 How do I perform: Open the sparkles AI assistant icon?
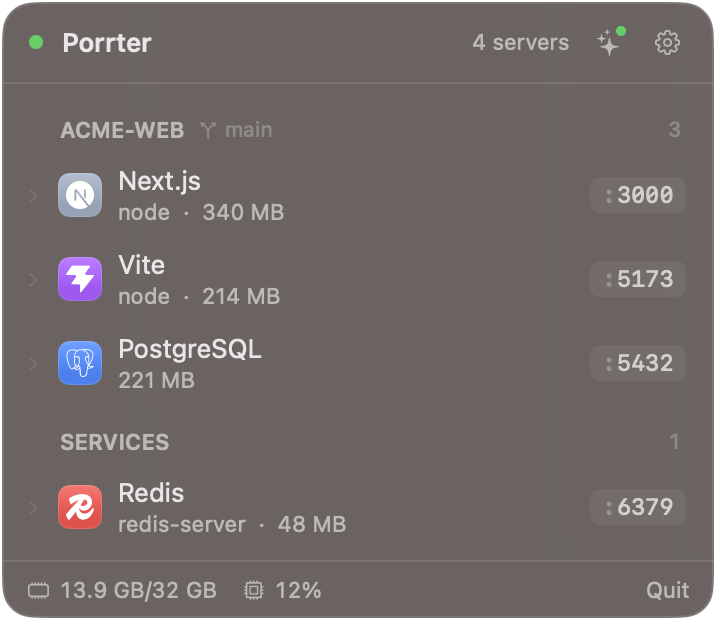[611, 42]
